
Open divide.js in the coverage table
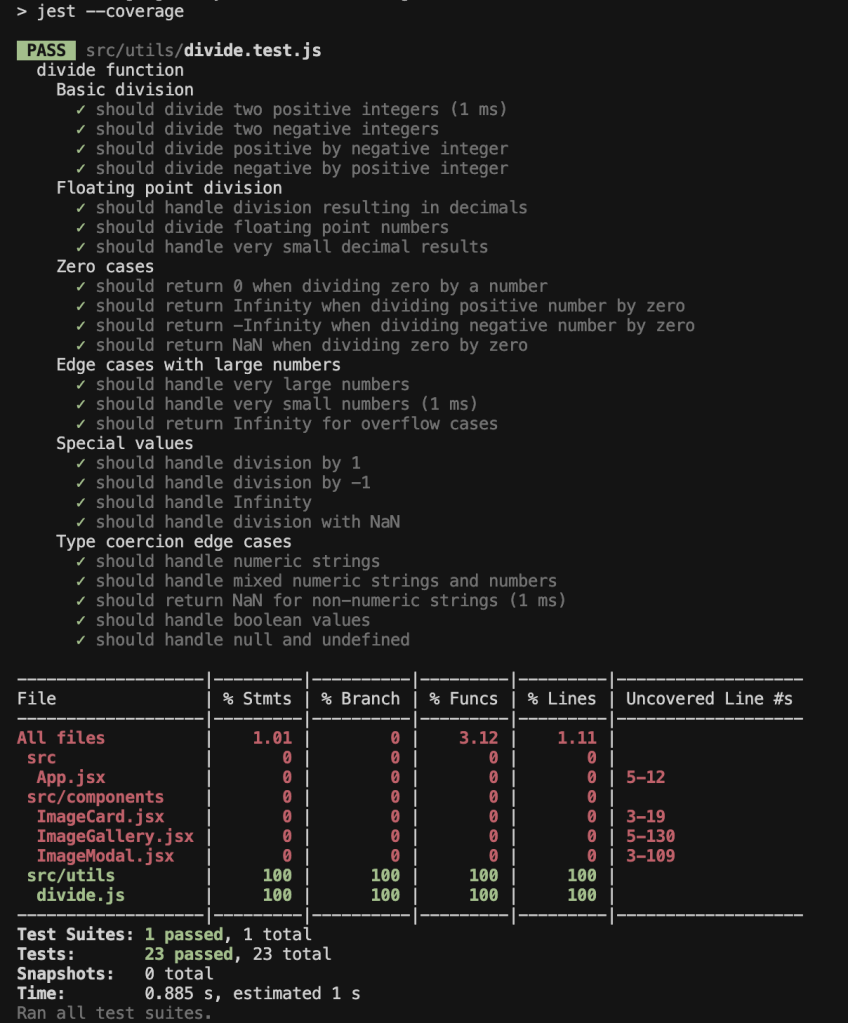pos(81,895)
